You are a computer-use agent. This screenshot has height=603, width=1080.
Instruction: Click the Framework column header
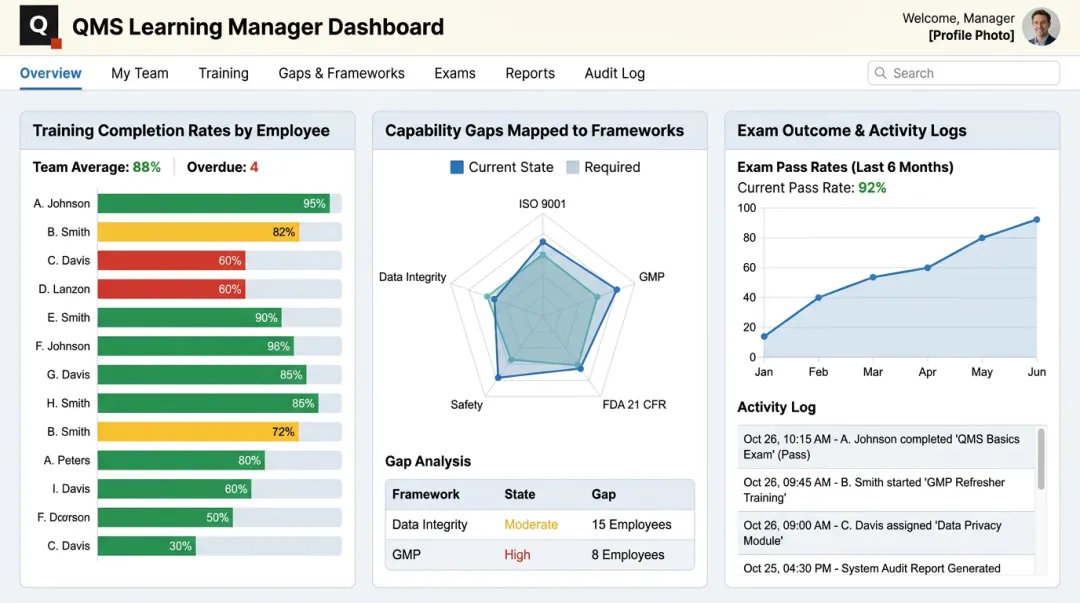click(426, 494)
